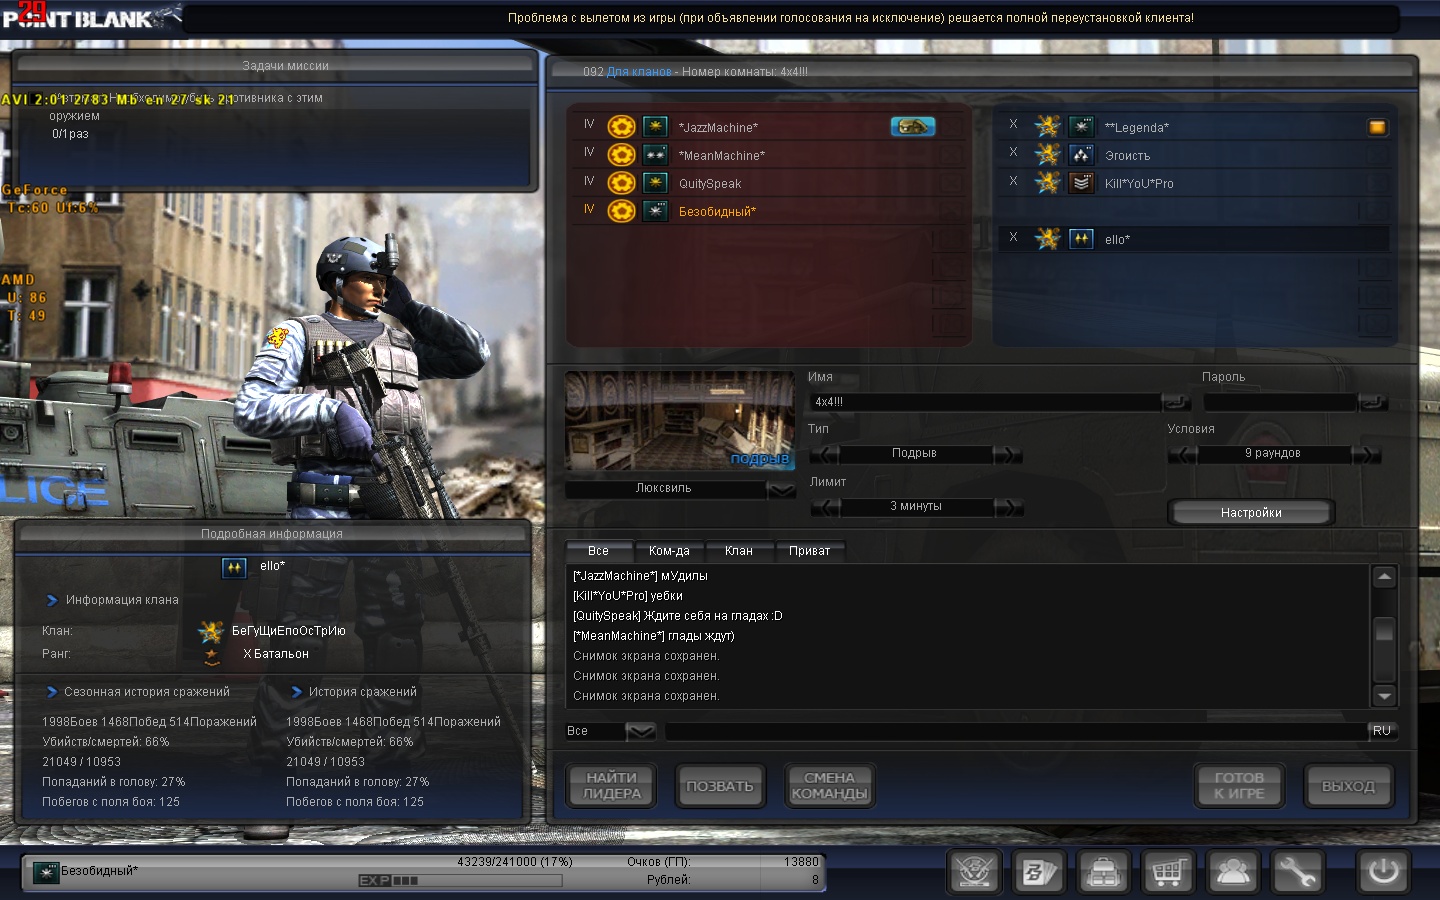Click the chat scrollbar thumb
The height and width of the screenshot is (900, 1440).
click(1385, 630)
